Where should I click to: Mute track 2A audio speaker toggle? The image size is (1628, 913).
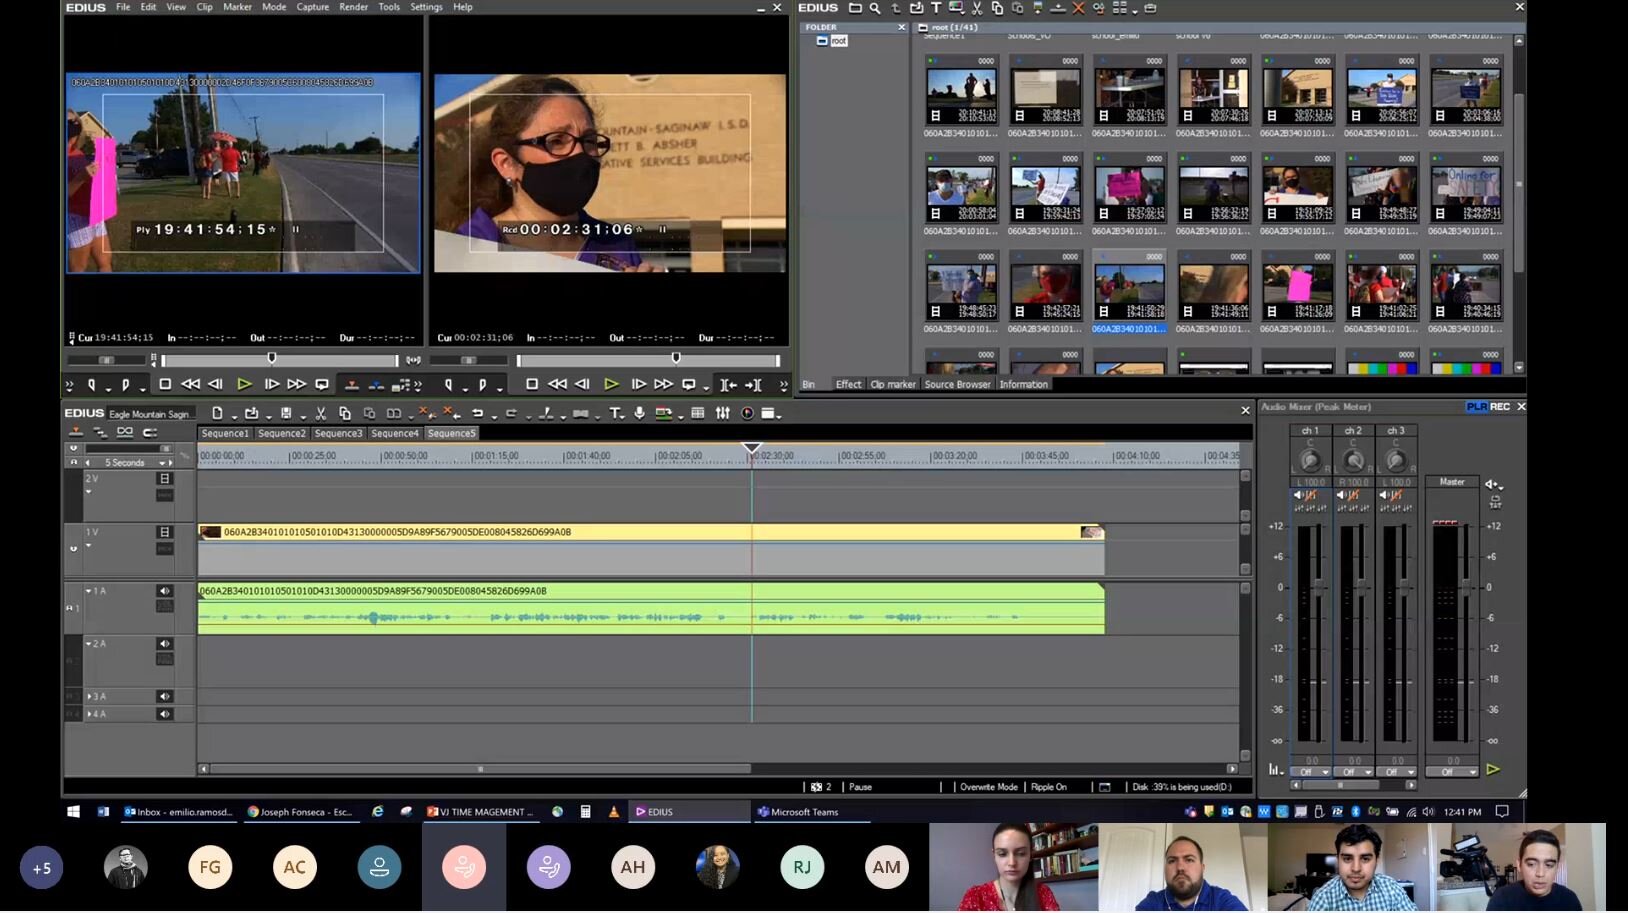tap(164, 644)
